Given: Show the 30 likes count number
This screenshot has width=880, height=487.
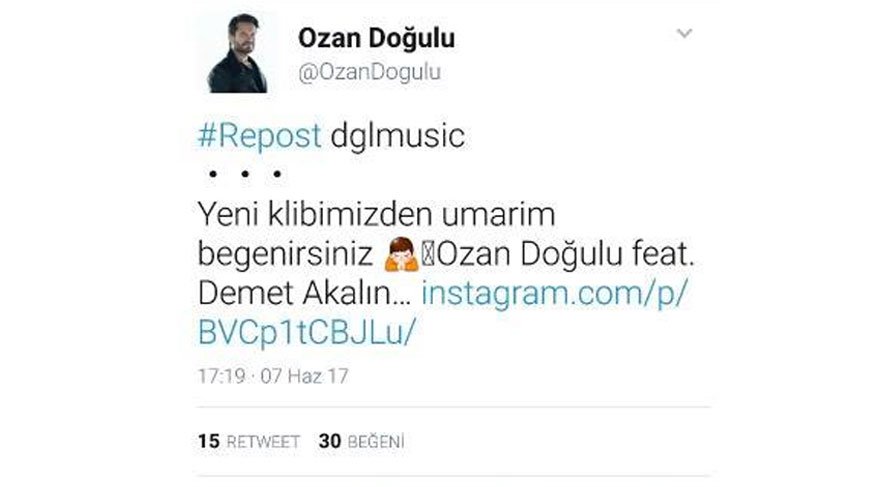Looking at the screenshot, I should click(x=329, y=441).
